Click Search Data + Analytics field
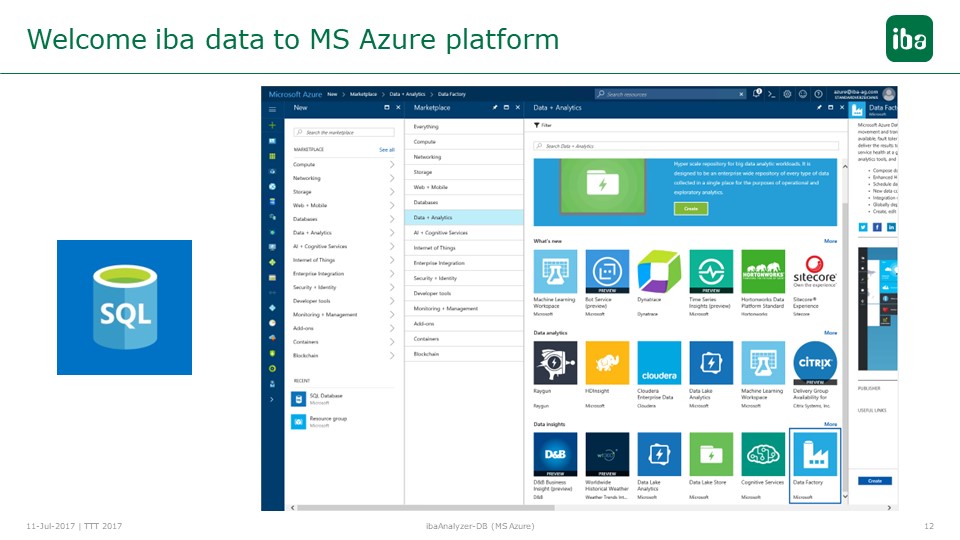This screenshot has height=540, width=960. (x=686, y=146)
